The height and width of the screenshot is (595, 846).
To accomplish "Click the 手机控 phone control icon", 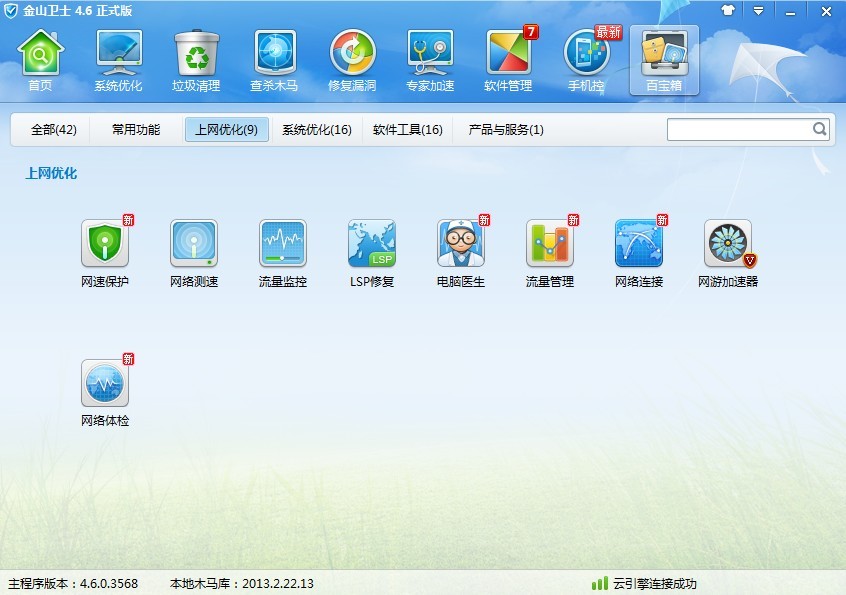I will [586, 60].
